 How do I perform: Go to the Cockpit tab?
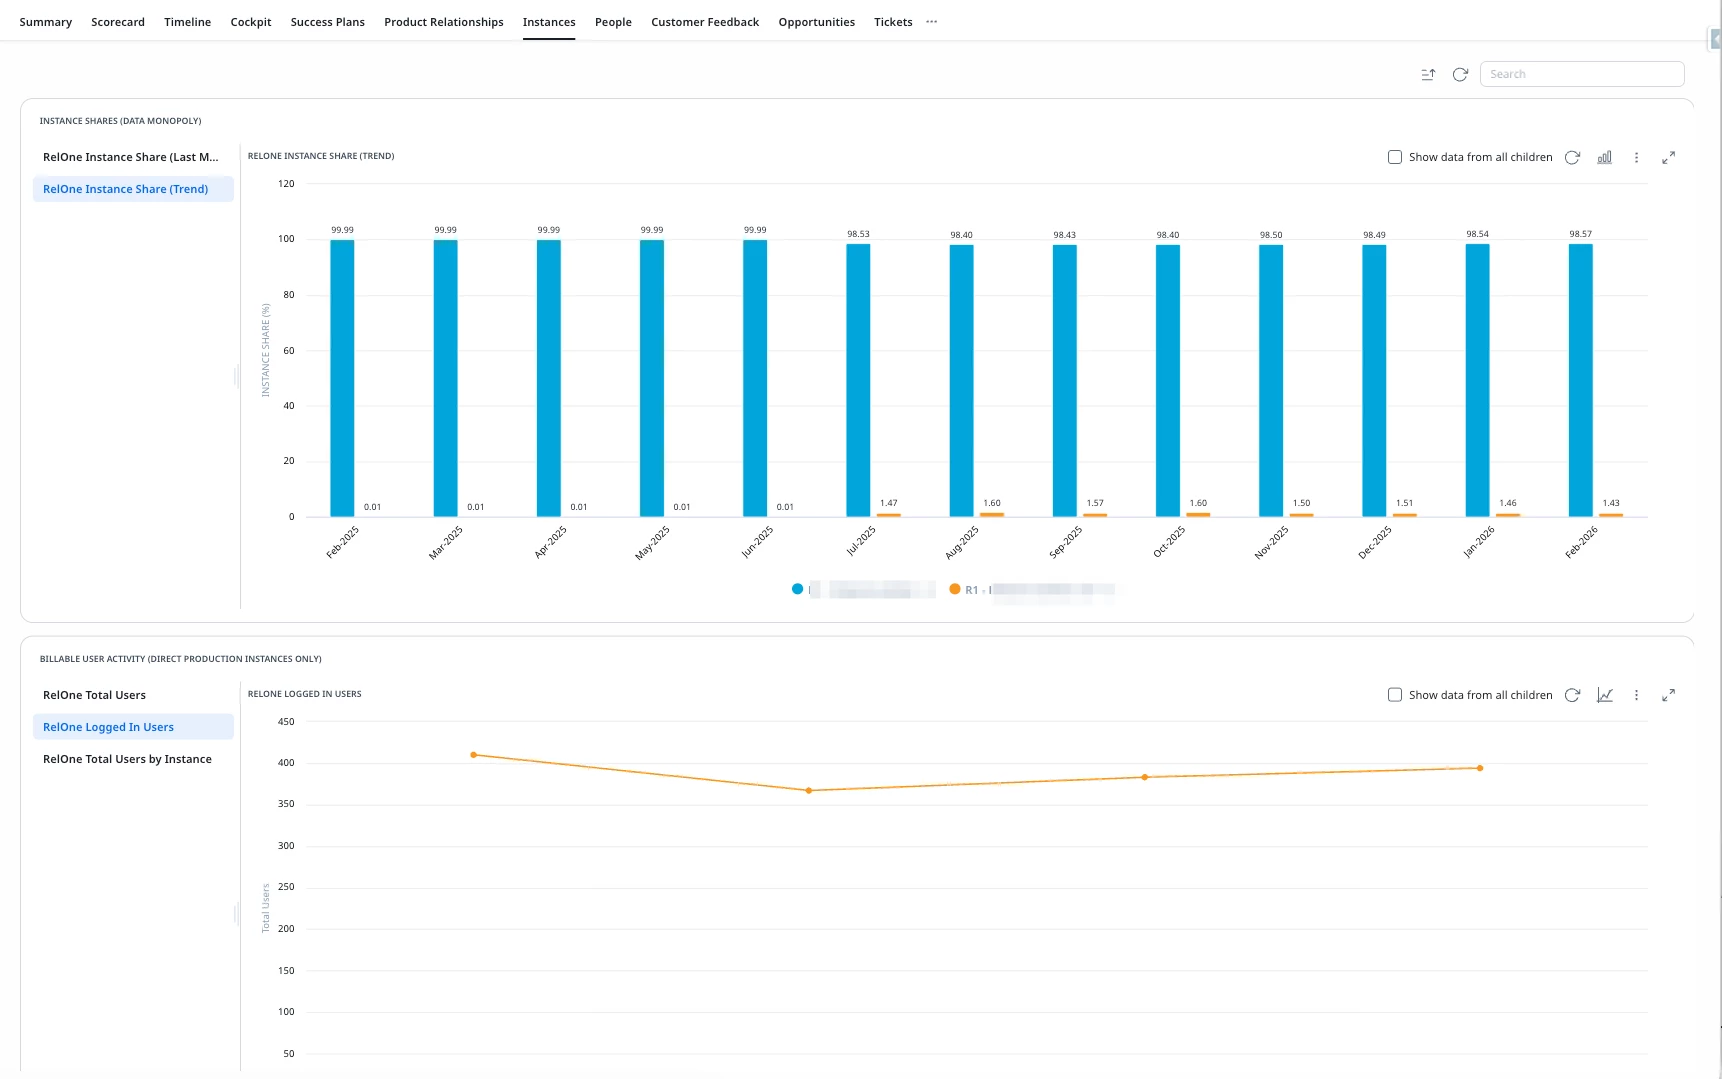[251, 22]
